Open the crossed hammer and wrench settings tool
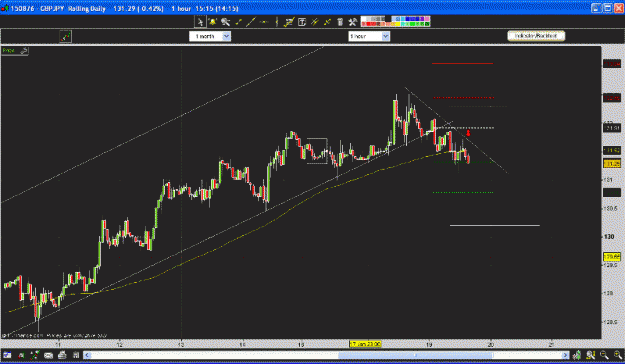 coord(353,22)
